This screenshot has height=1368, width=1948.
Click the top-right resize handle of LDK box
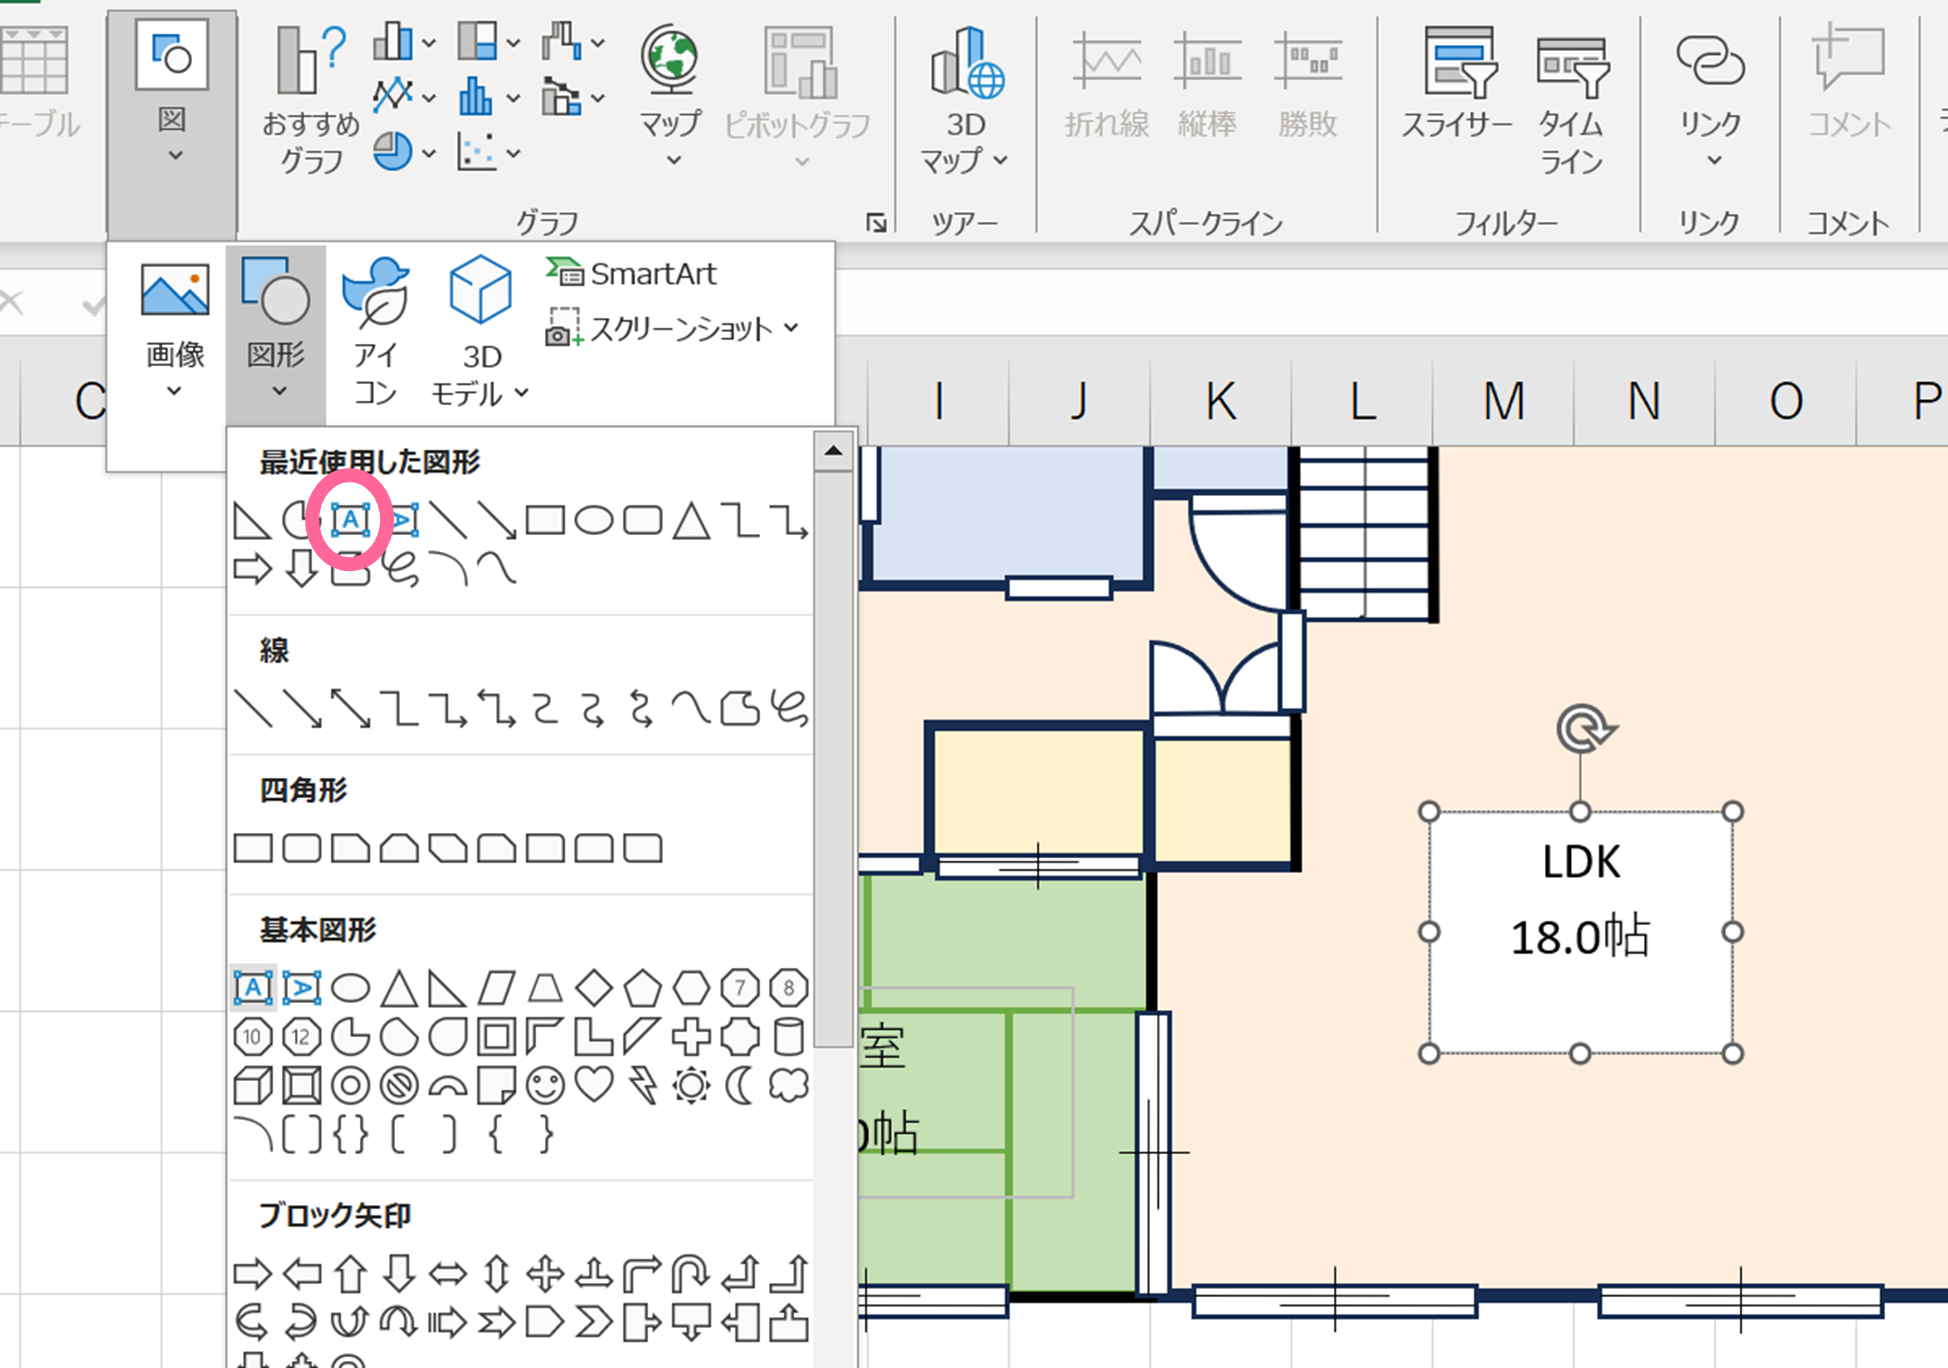tap(1733, 811)
